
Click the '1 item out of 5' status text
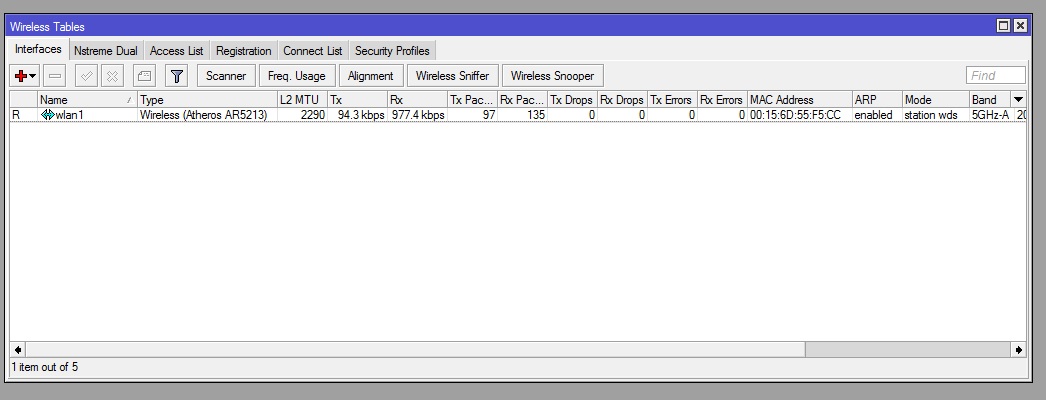[x=44, y=367]
